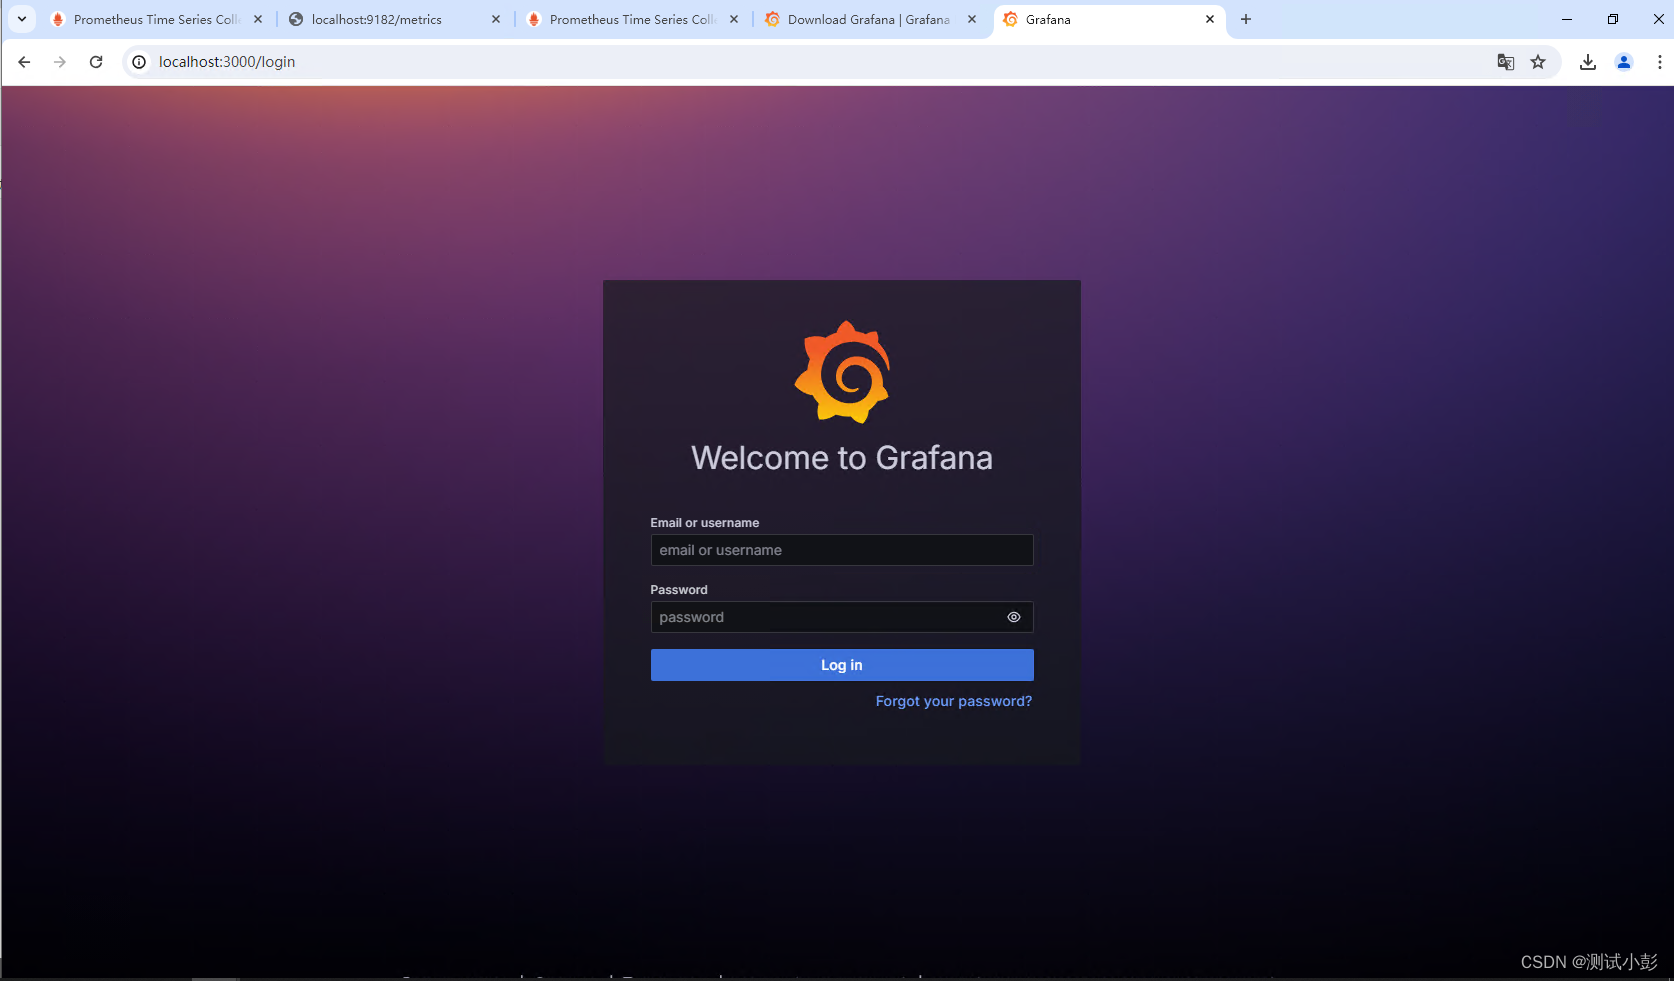Close the second Prometheus tab
The image size is (1674, 981).
[x=734, y=19]
